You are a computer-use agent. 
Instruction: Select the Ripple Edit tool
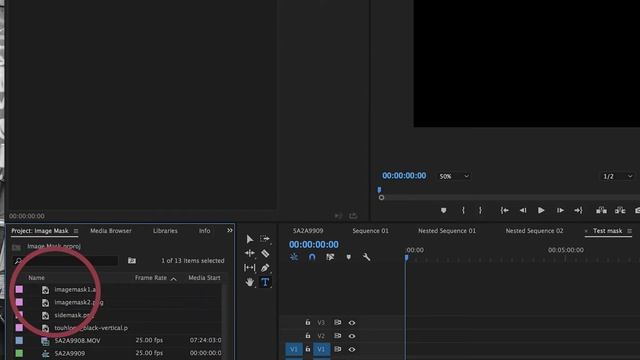tap(249, 253)
